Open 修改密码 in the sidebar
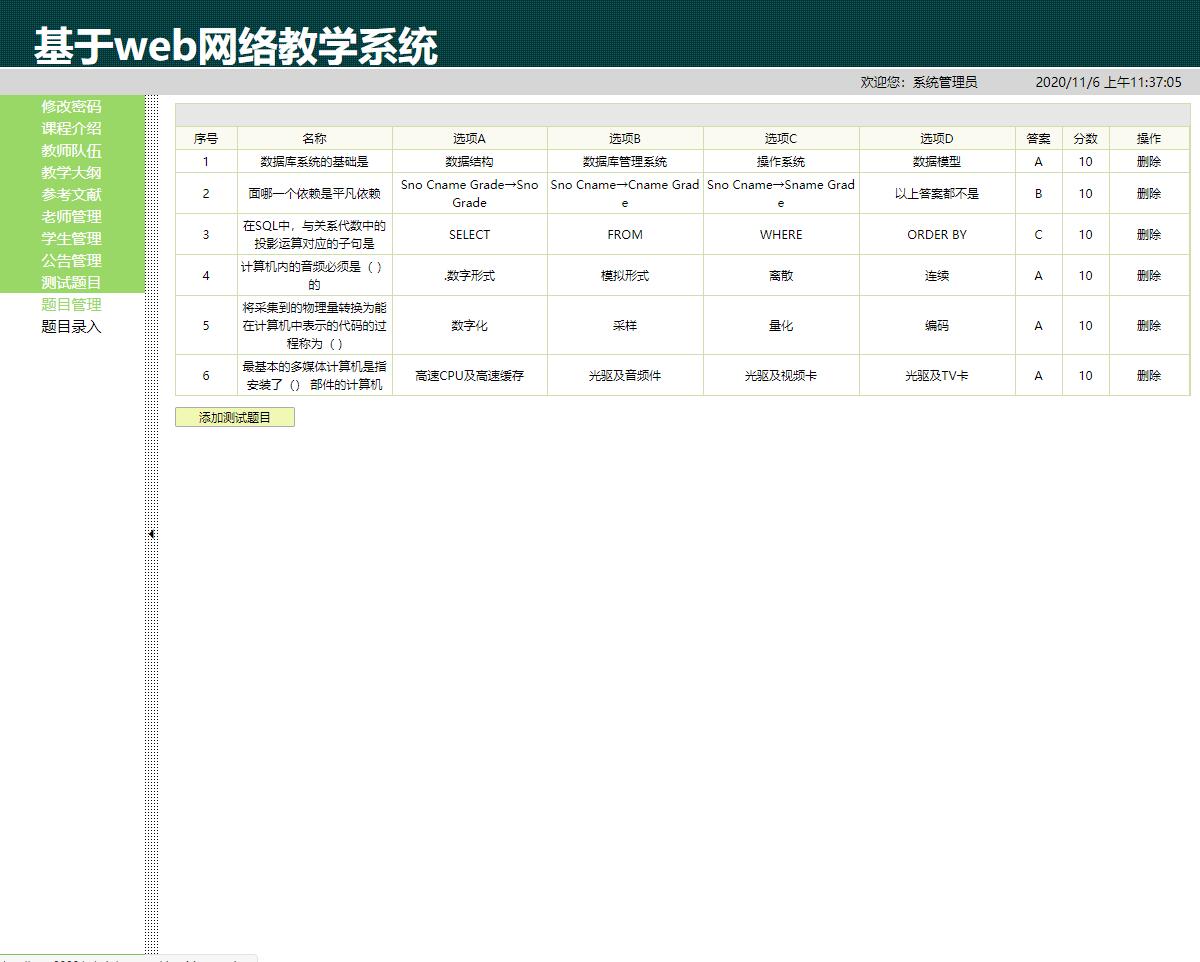Screen dimensions: 1200x962 [x=70, y=107]
